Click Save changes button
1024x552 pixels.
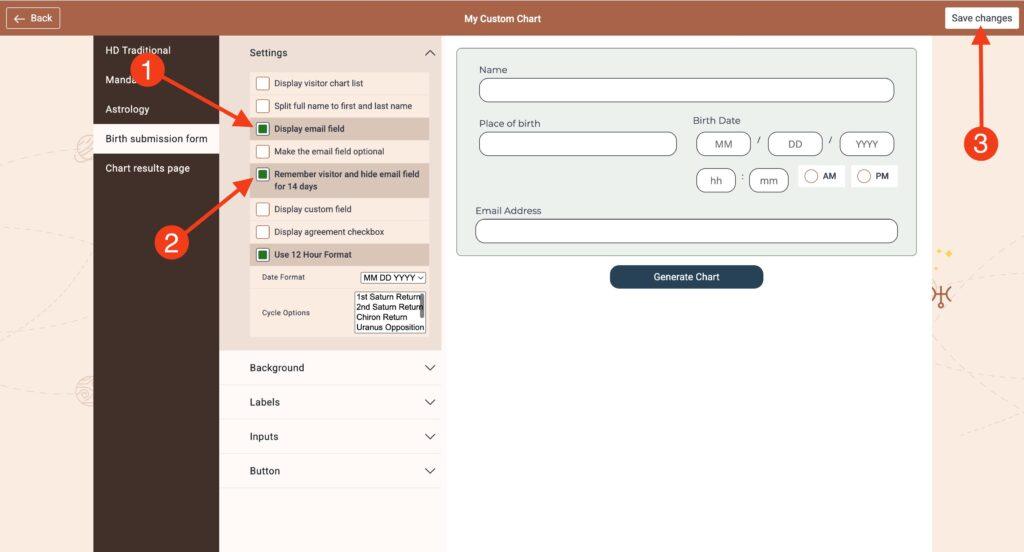(x=981, y=18)
